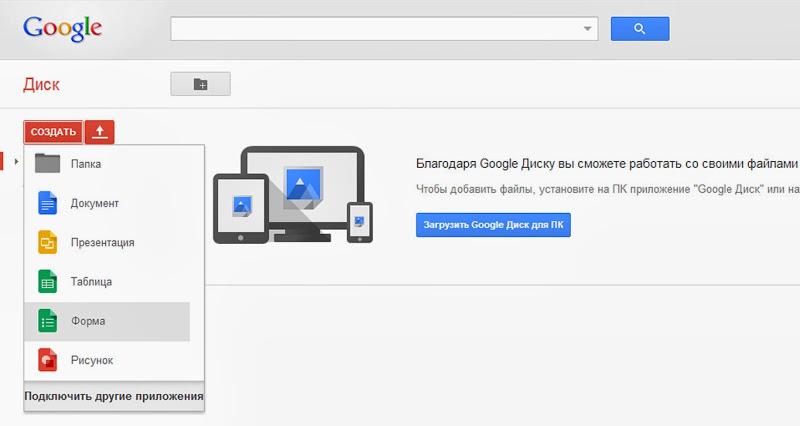This screenshot has width=800, height=426.
Task: Click the Google logo
Action: (62, 29)
